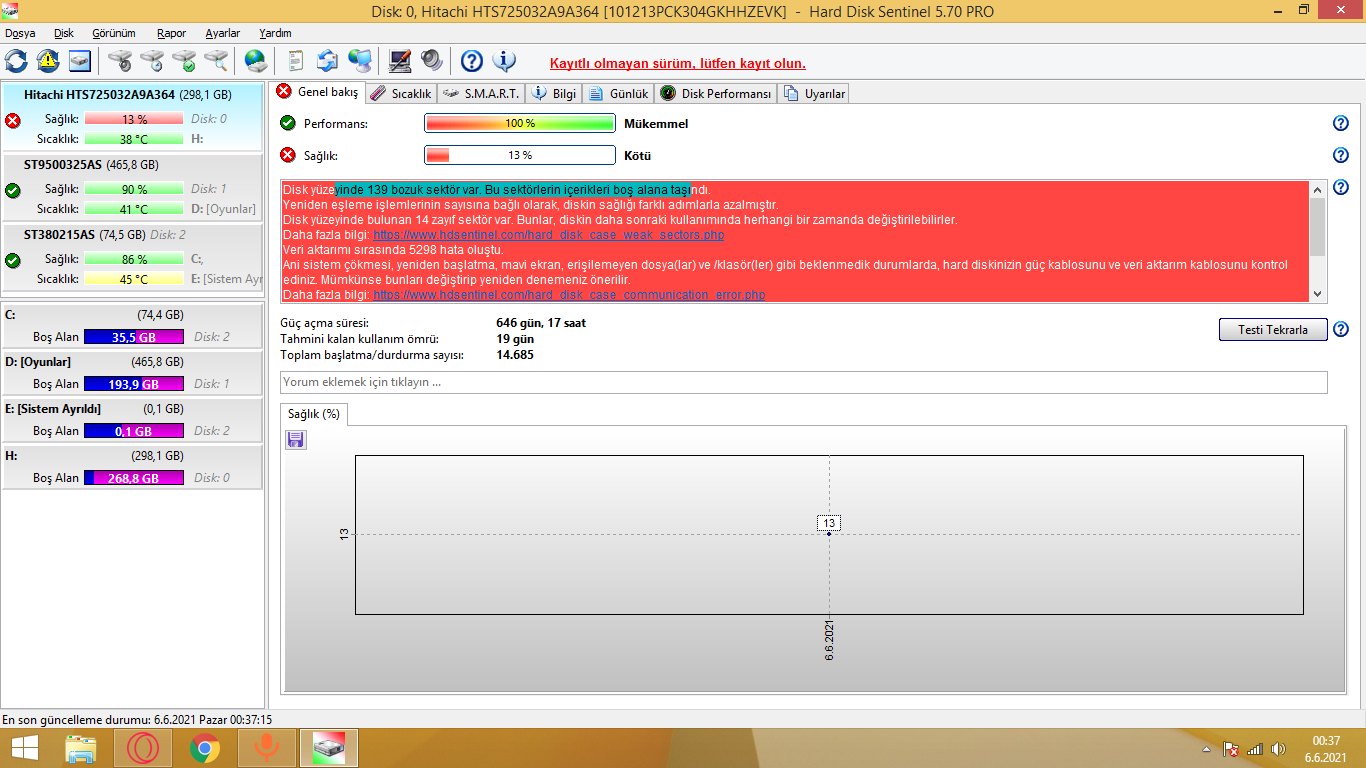Screen dimensions: 1366x768
Task: Switch to the S.M.A.R.T. tab
Action: tap(480, 94)
